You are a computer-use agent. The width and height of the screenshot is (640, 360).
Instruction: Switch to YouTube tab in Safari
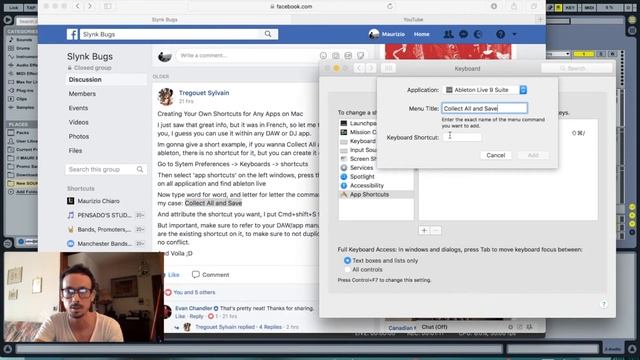point(413,19)
